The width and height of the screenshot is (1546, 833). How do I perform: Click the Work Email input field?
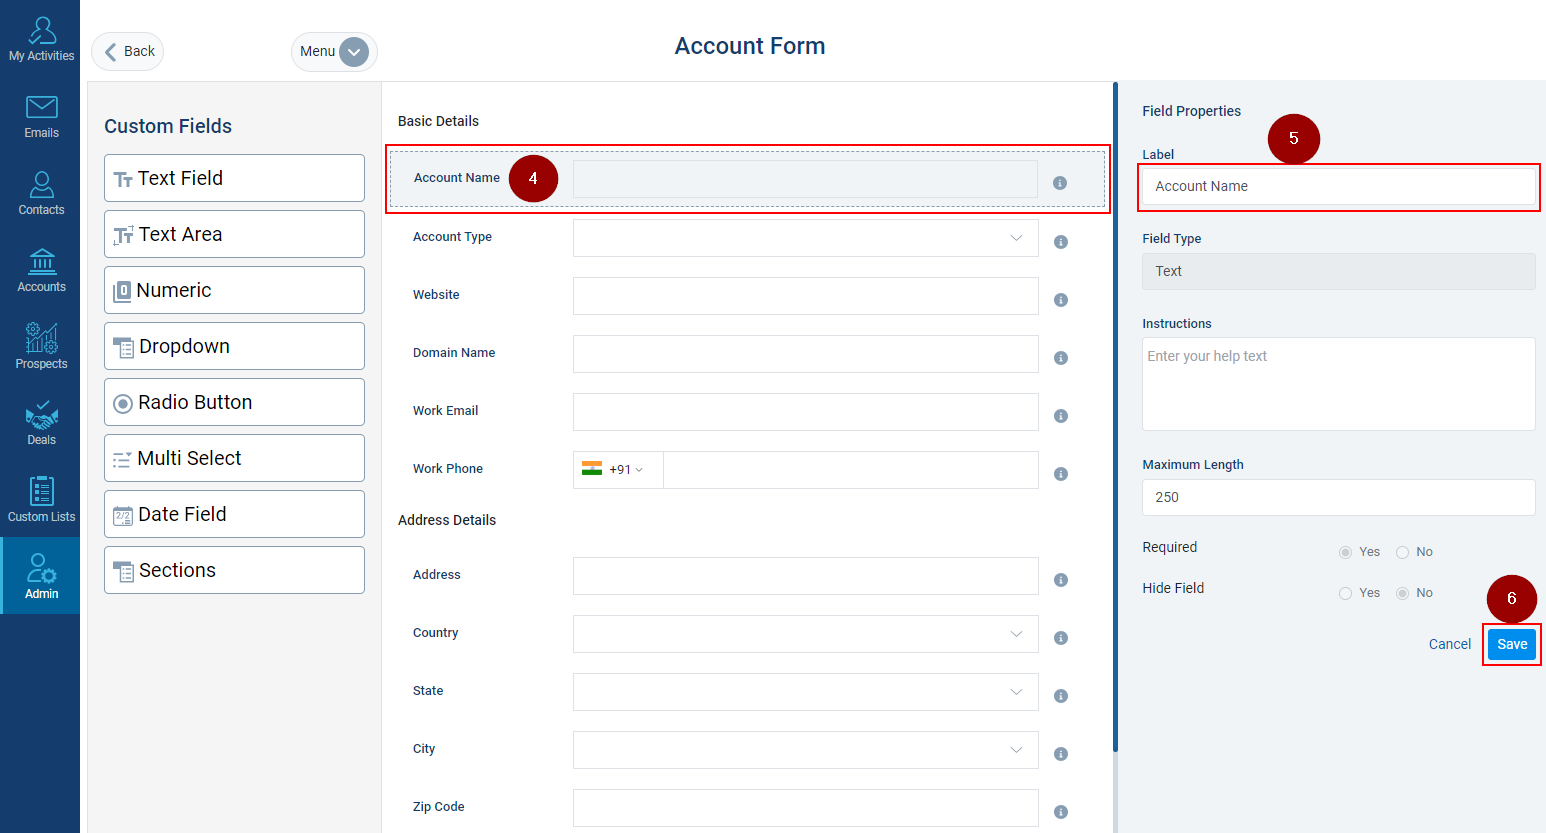805,412
